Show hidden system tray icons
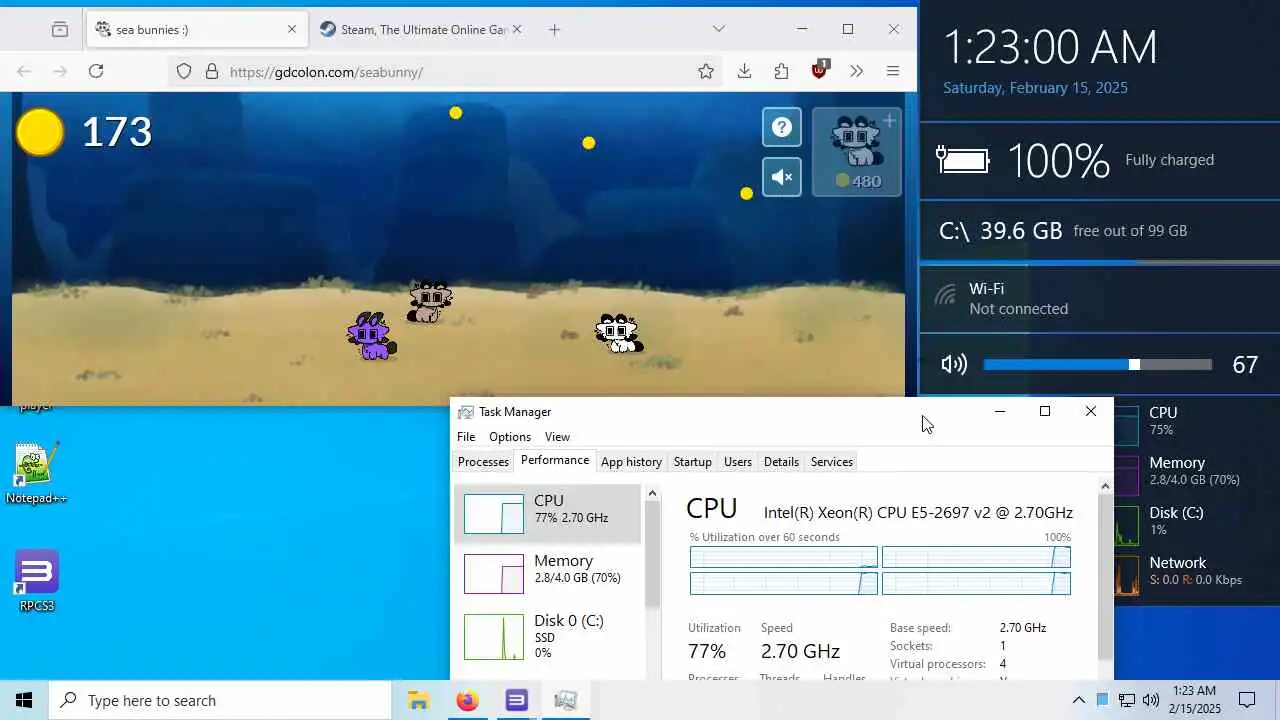The width and height of the screenshot is (1280, 720). click(x=1078, y=700)
